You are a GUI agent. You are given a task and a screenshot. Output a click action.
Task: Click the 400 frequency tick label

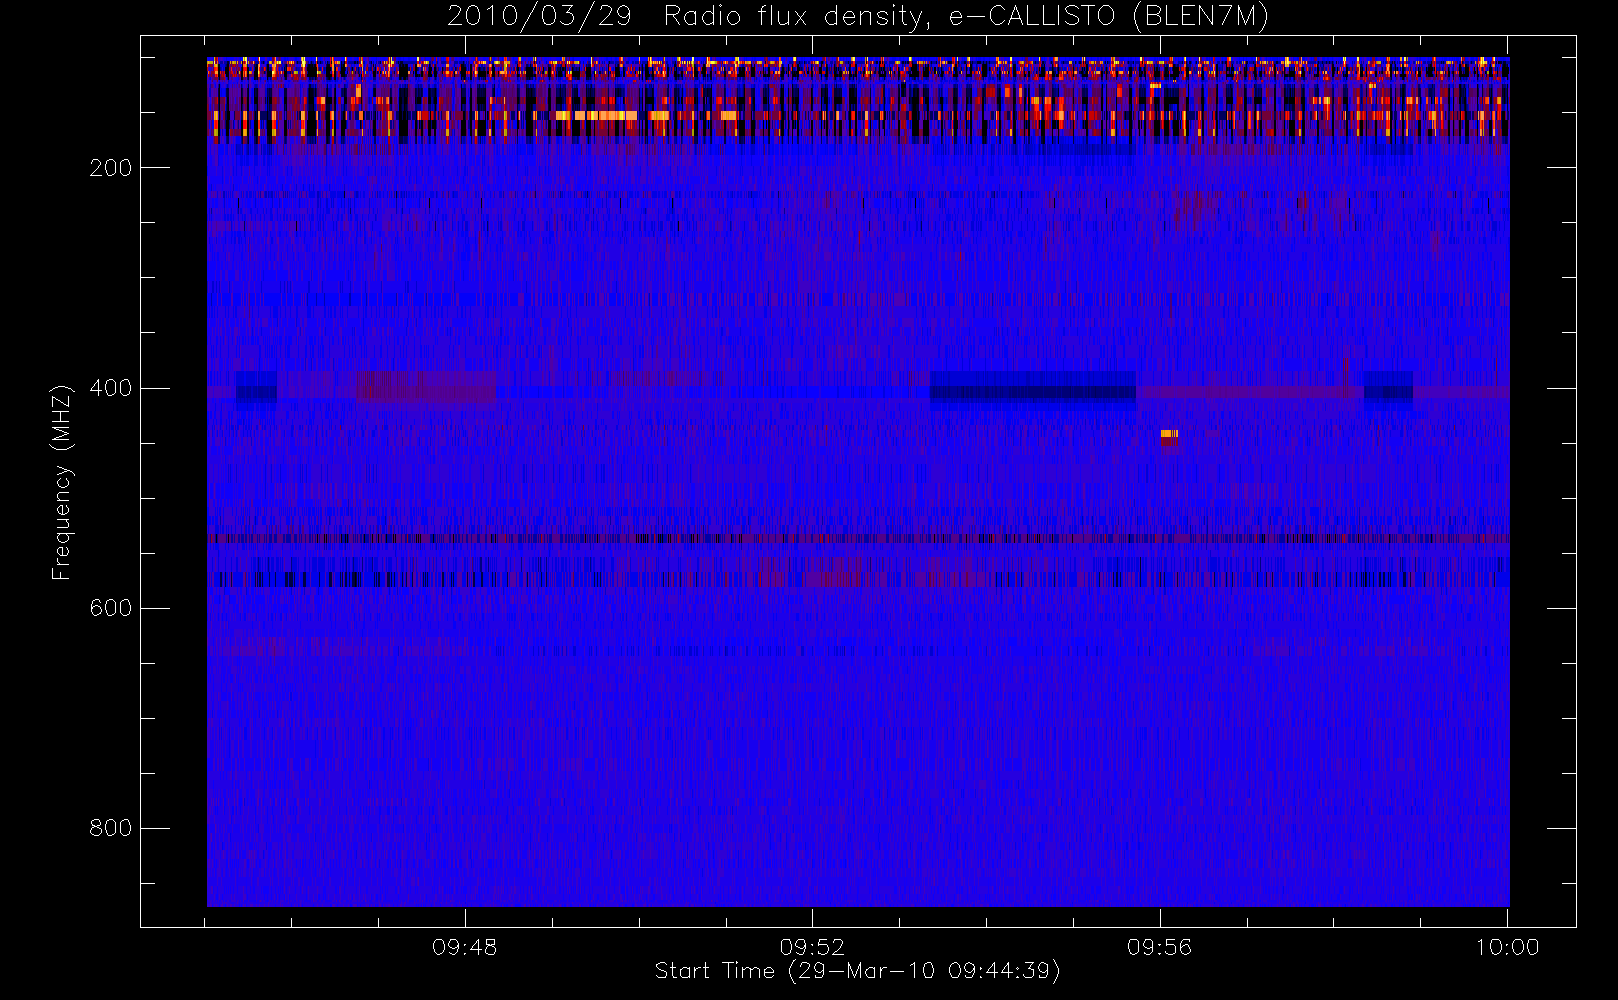pos(110,388)
